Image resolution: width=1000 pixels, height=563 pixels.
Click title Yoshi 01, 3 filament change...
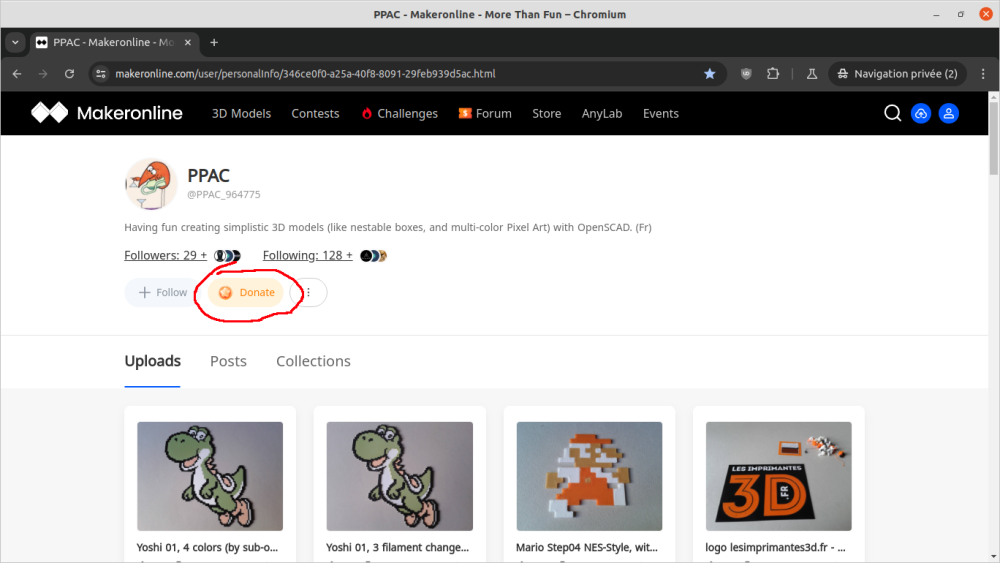[x=397, y=547]
